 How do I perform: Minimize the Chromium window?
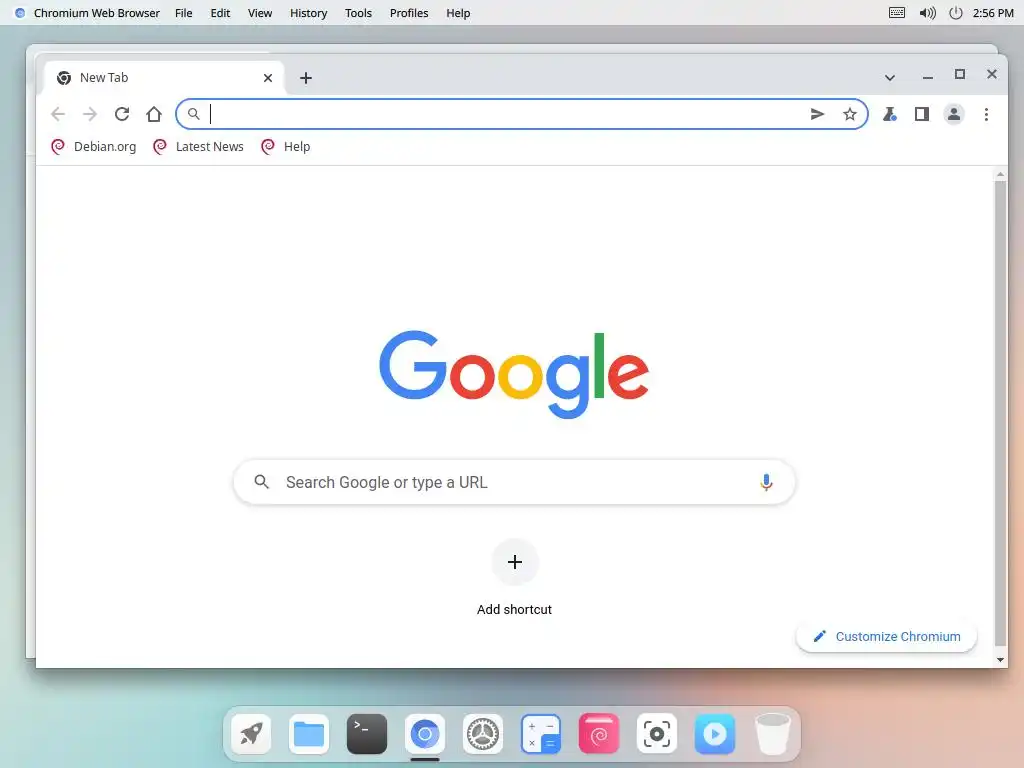(927, 76)
